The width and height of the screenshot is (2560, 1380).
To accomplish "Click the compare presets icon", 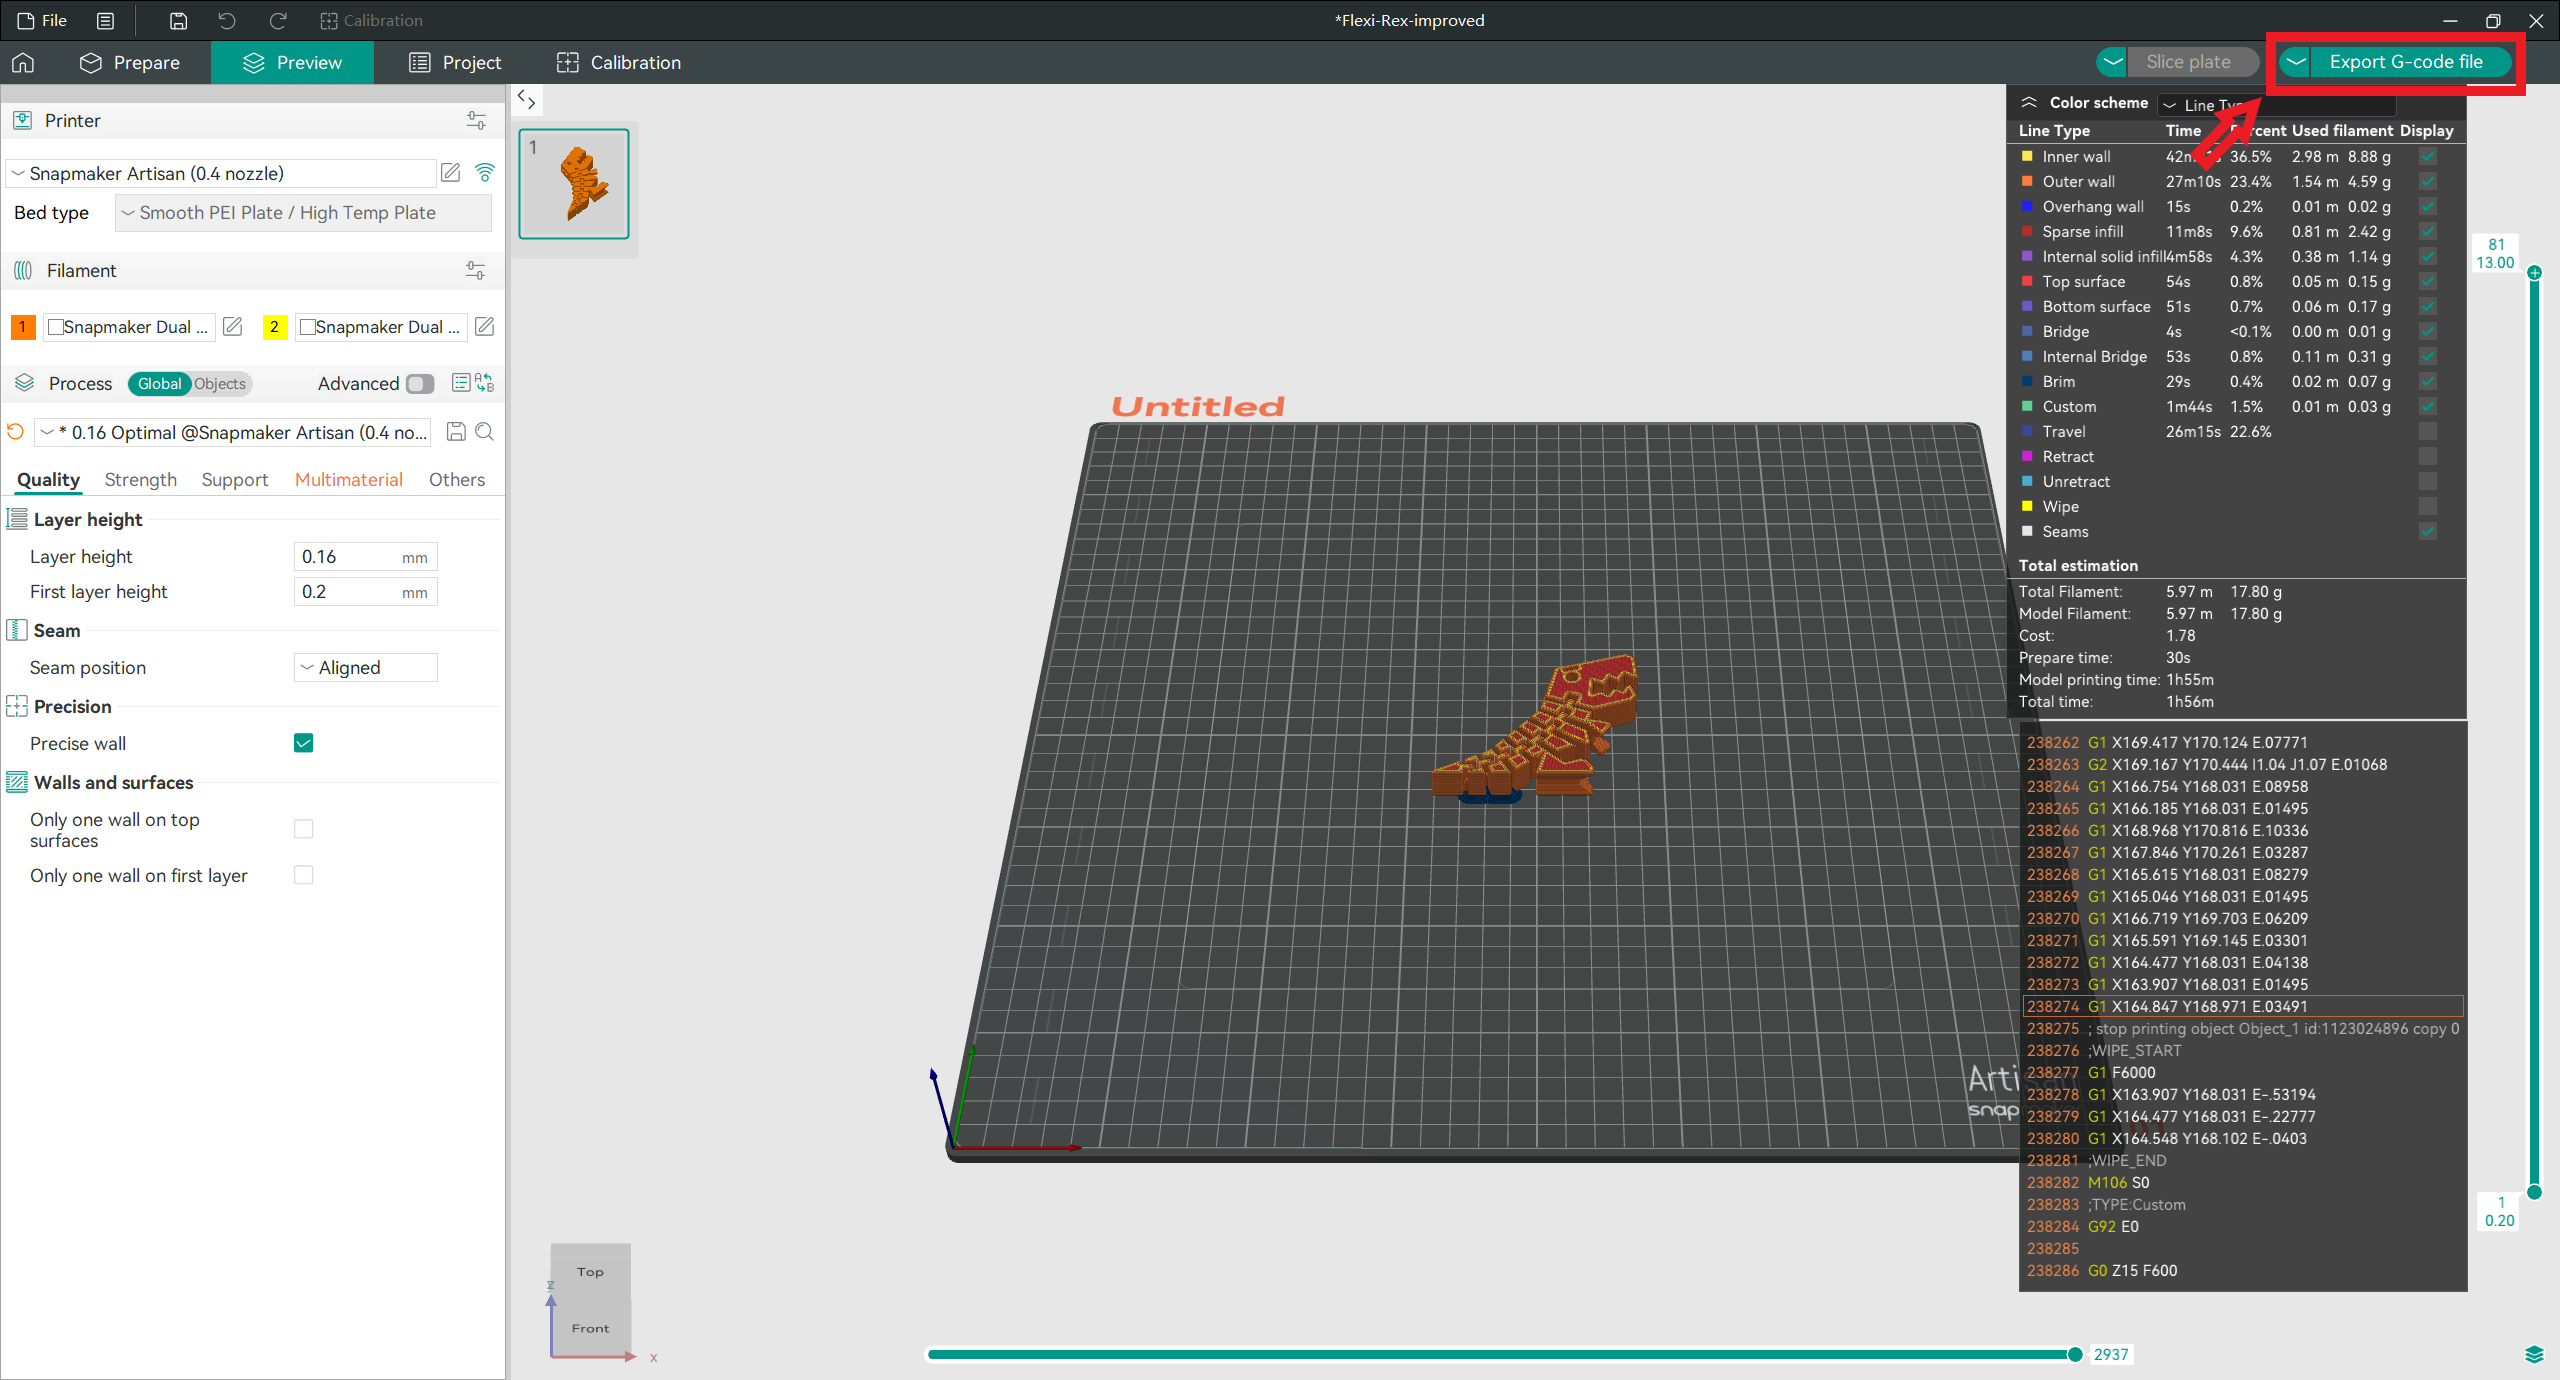I will [x=485, y=383].
